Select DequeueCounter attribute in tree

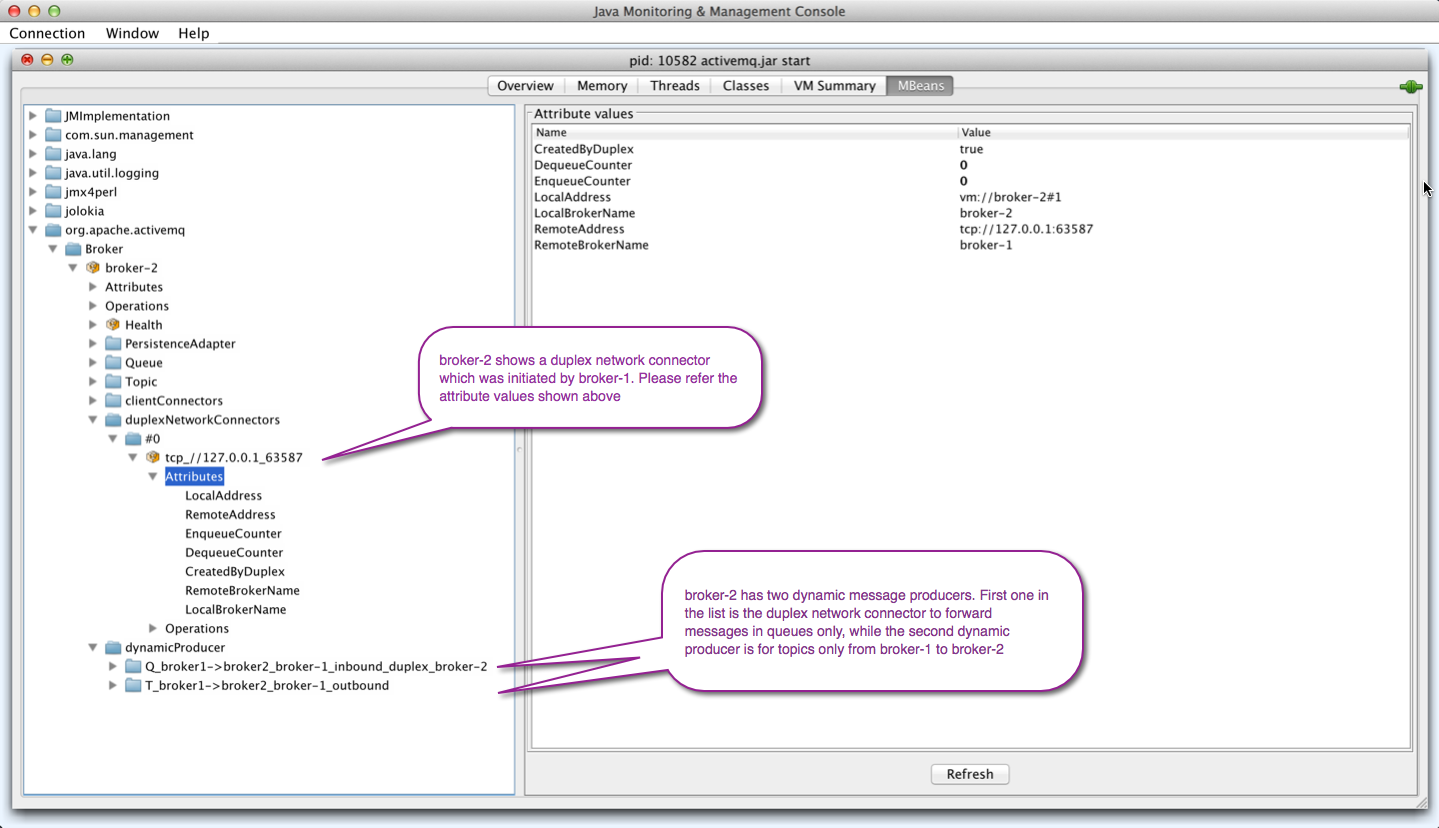[234, 553]
